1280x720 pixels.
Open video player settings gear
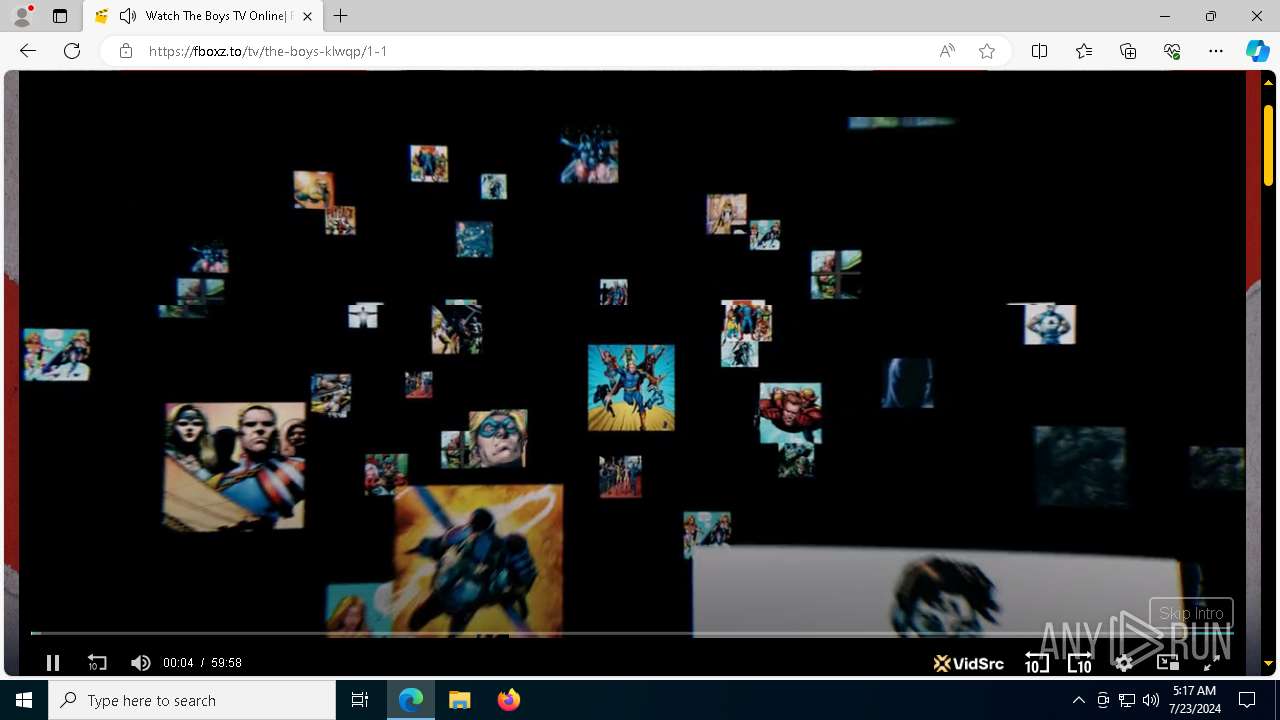[x=1124, y=663]
